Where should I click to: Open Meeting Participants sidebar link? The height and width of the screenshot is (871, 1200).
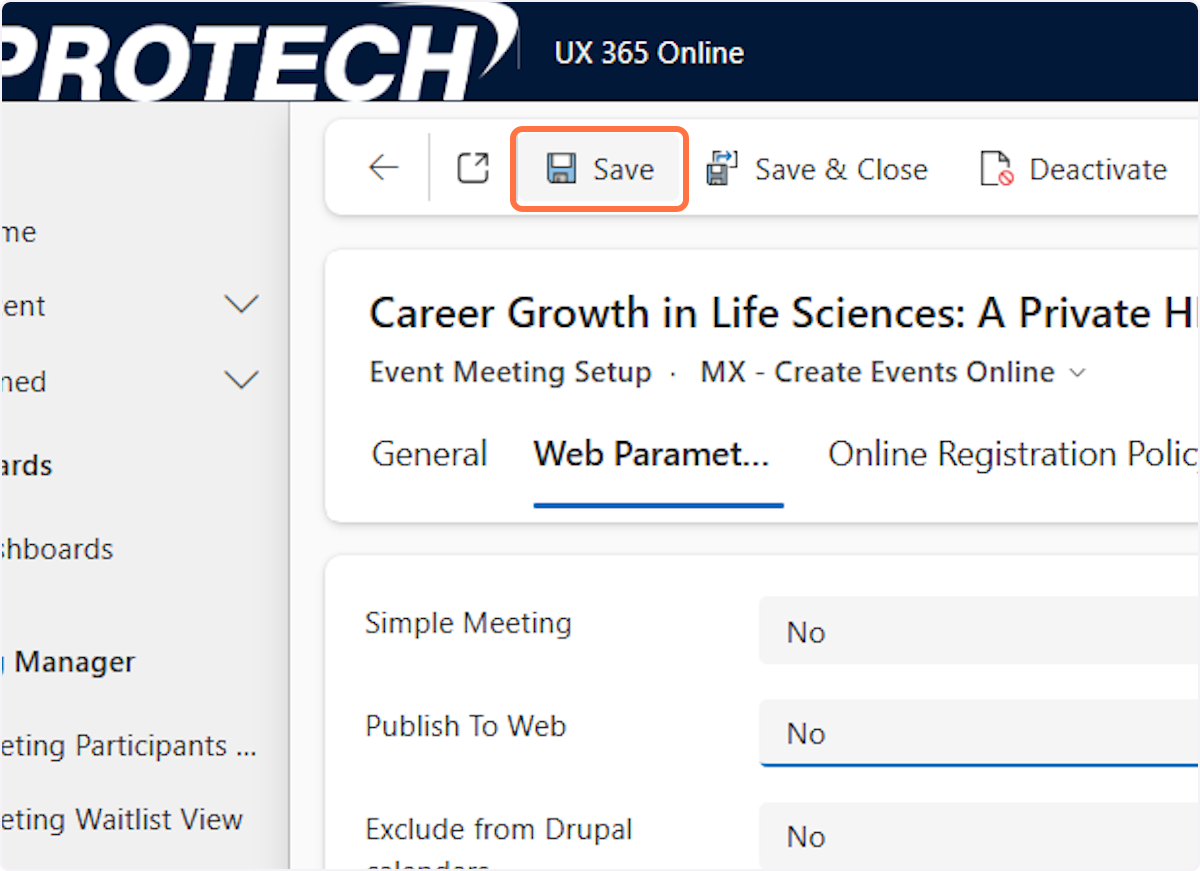[130, 746]
